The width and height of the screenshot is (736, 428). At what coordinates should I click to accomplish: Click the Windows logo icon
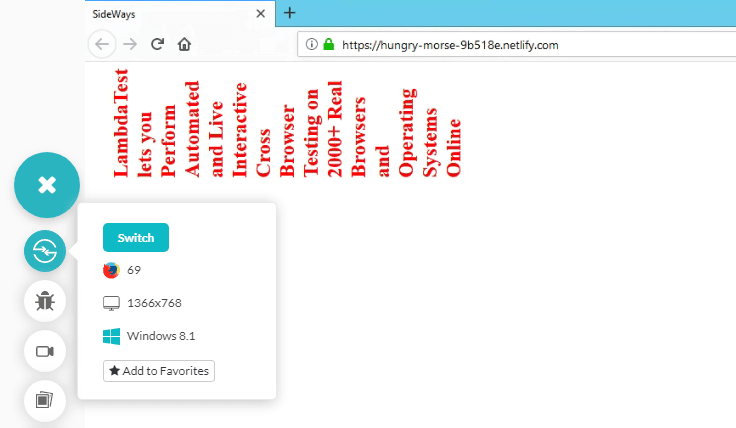click(111, 336)
